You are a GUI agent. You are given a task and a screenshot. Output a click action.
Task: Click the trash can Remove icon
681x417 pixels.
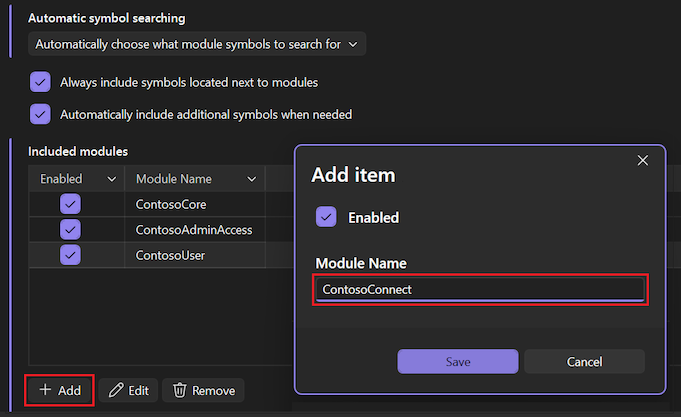[x=180, y=390]
